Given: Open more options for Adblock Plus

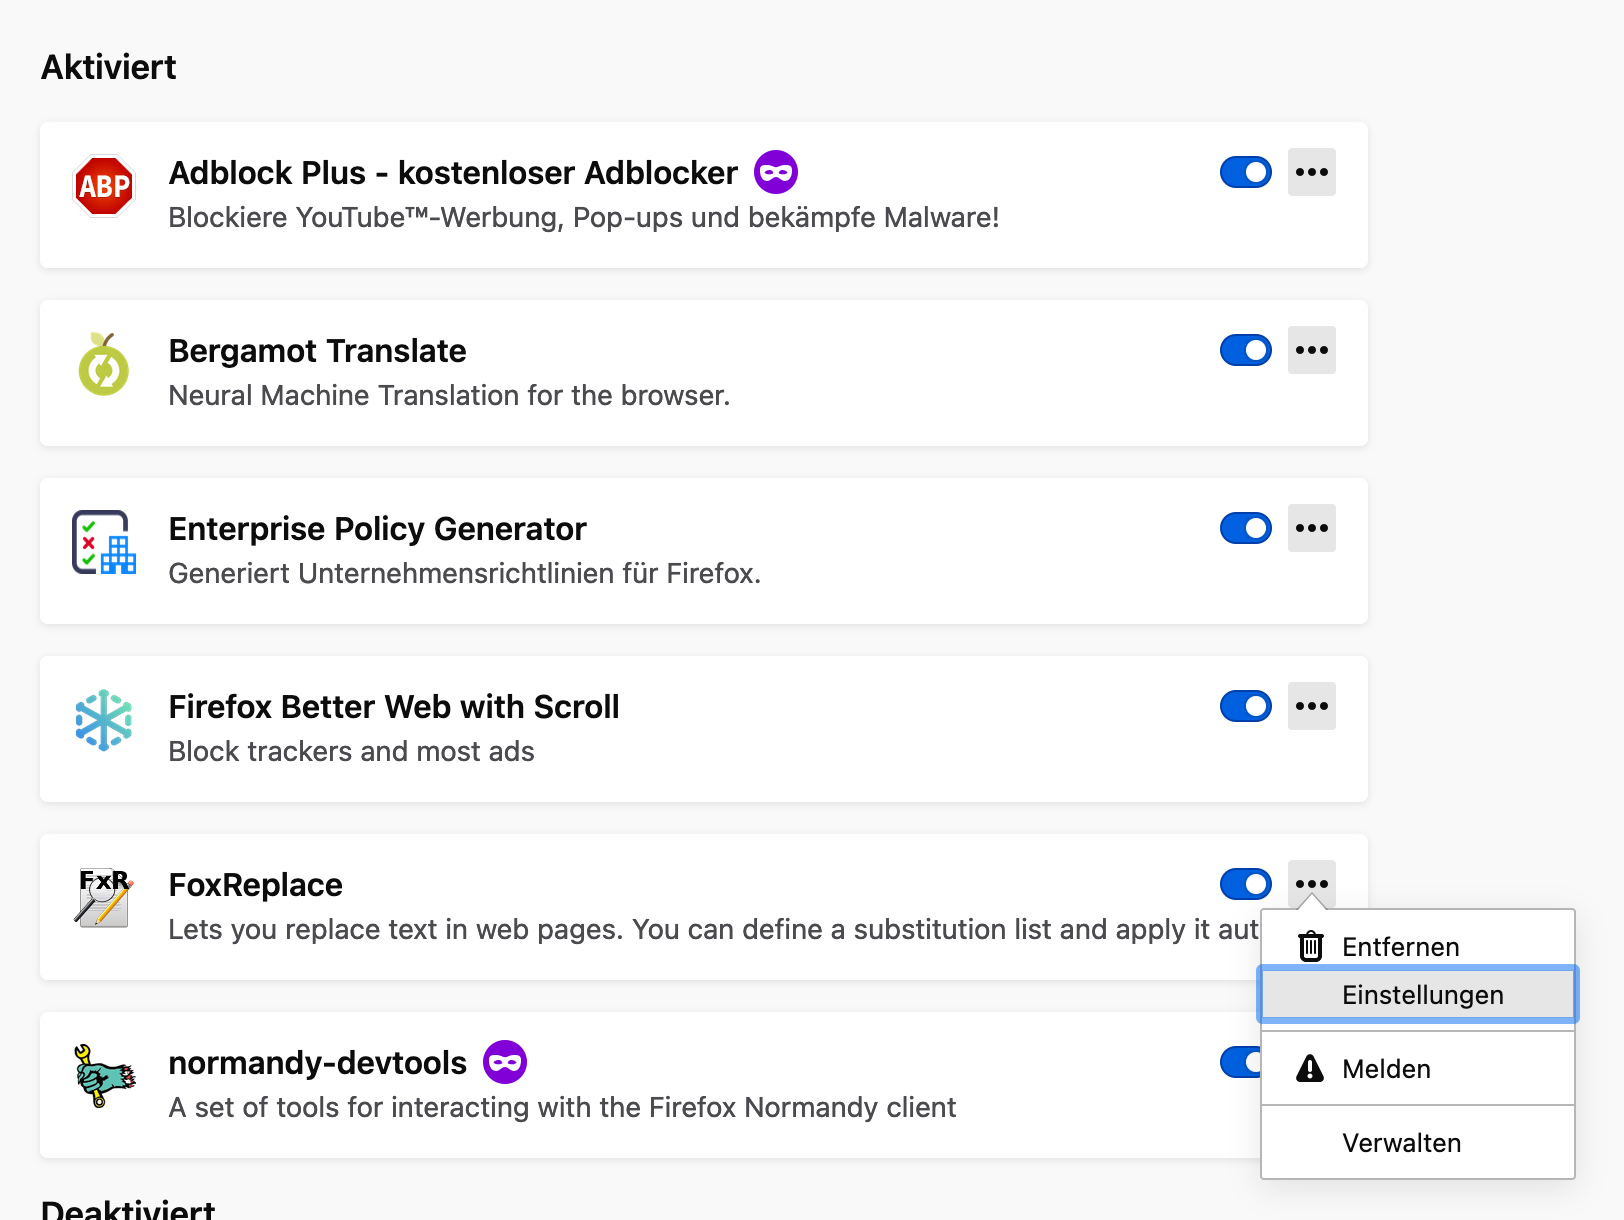Looking at the screenshot, I should (1311, 172).
